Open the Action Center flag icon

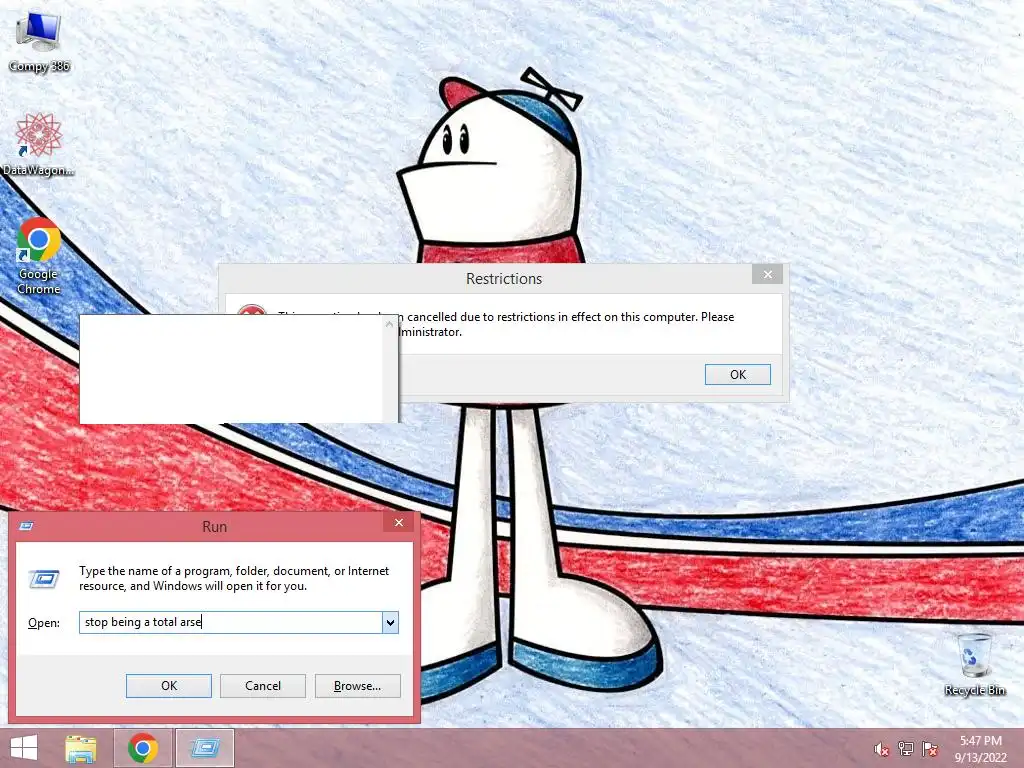(x=929, y=749)
